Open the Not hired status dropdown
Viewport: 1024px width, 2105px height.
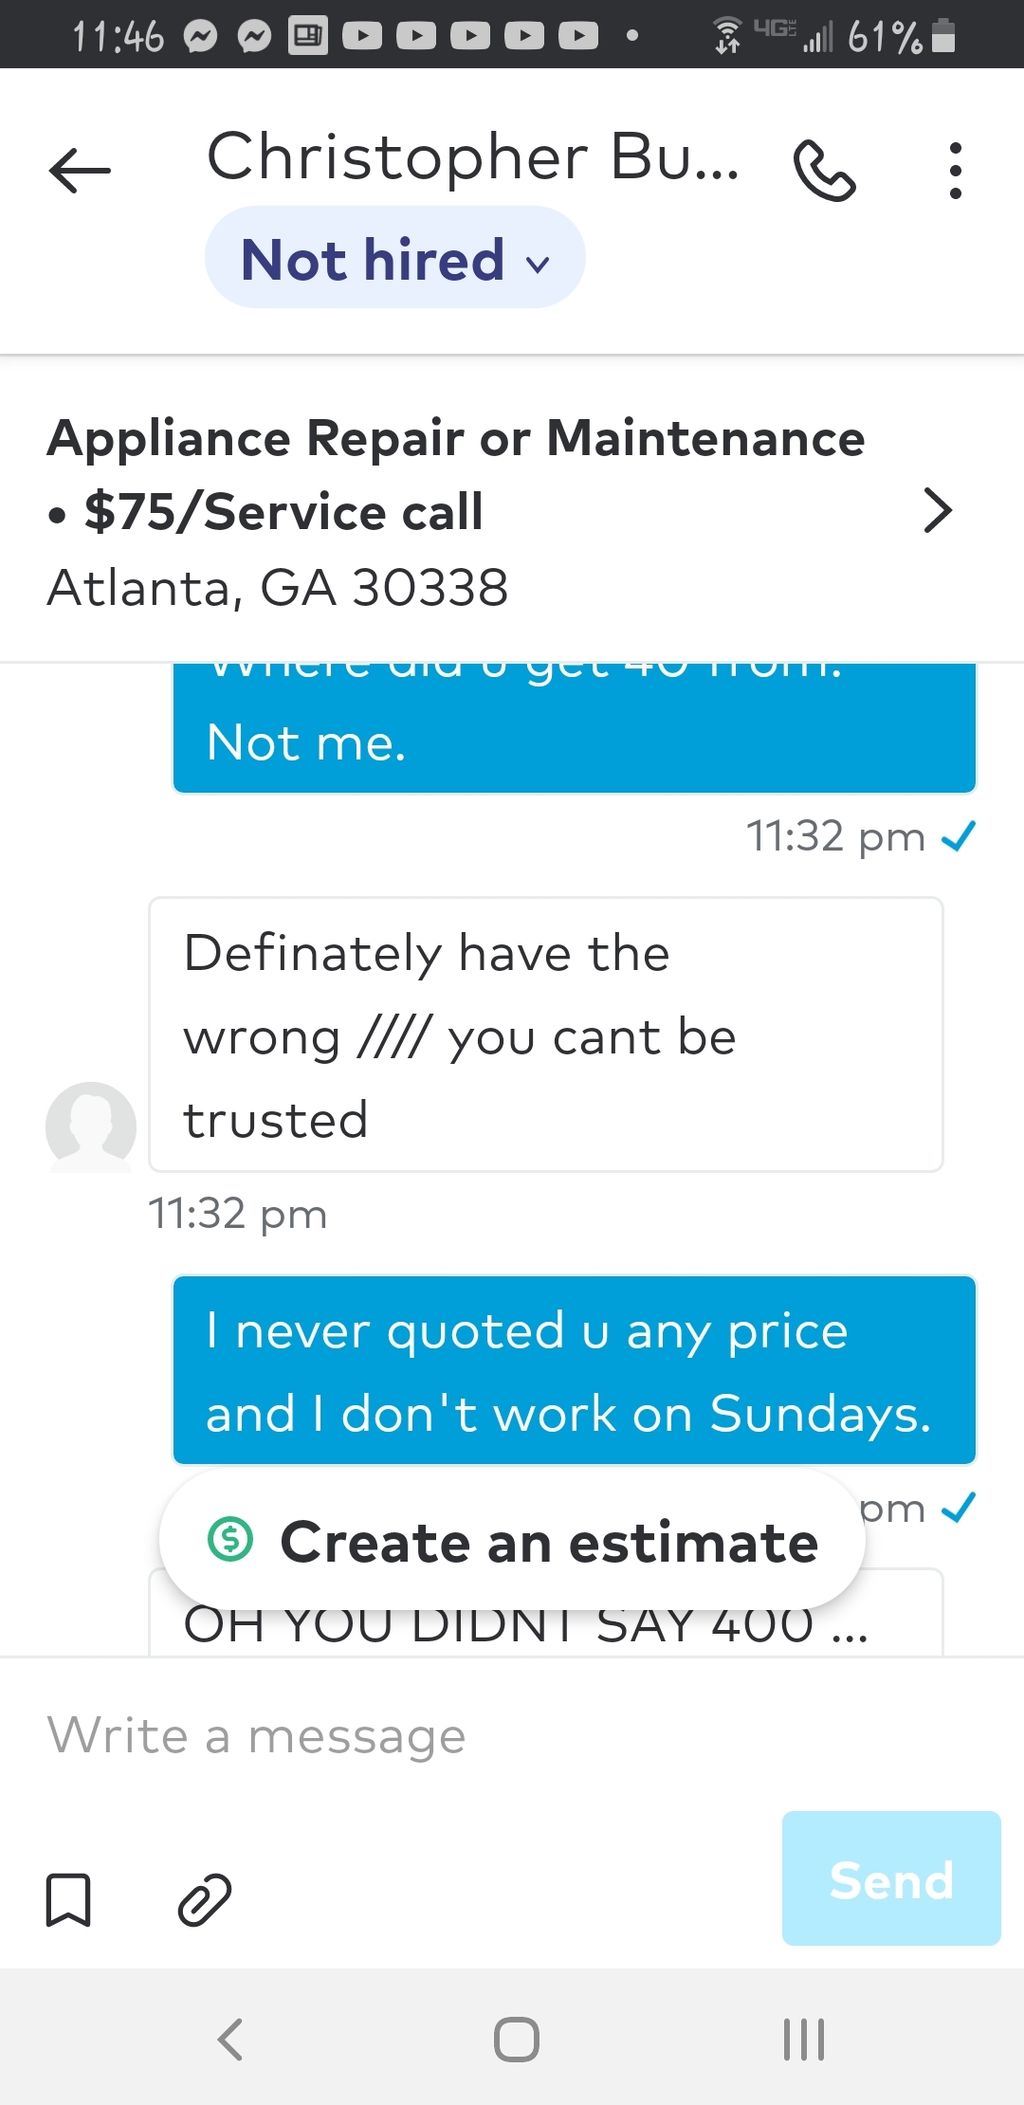point(395,258)
